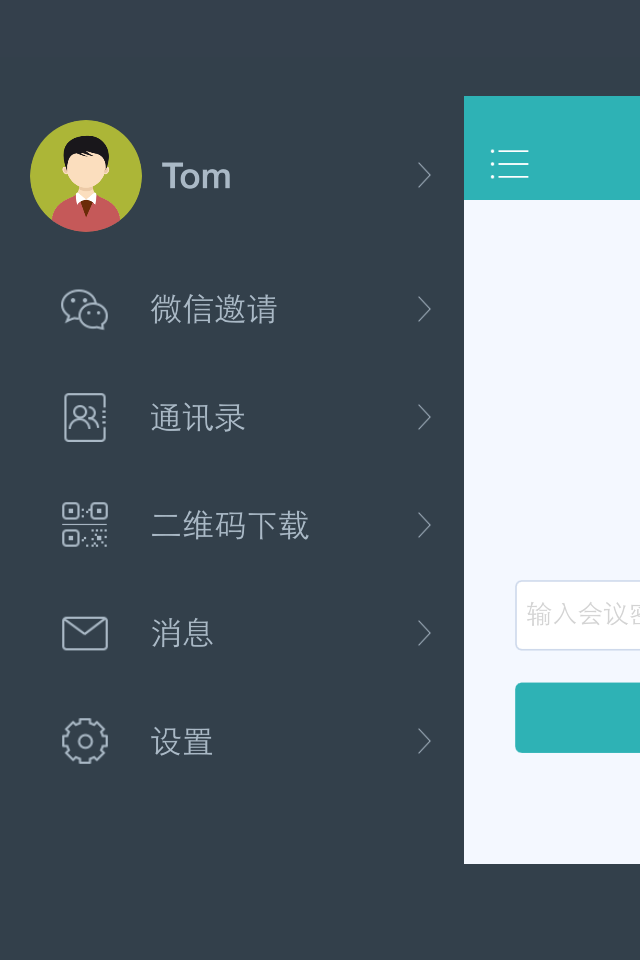Screen dimensions: 640x960
Task: Toggle the hamburger list menu icon
Action: coord(510,164)
